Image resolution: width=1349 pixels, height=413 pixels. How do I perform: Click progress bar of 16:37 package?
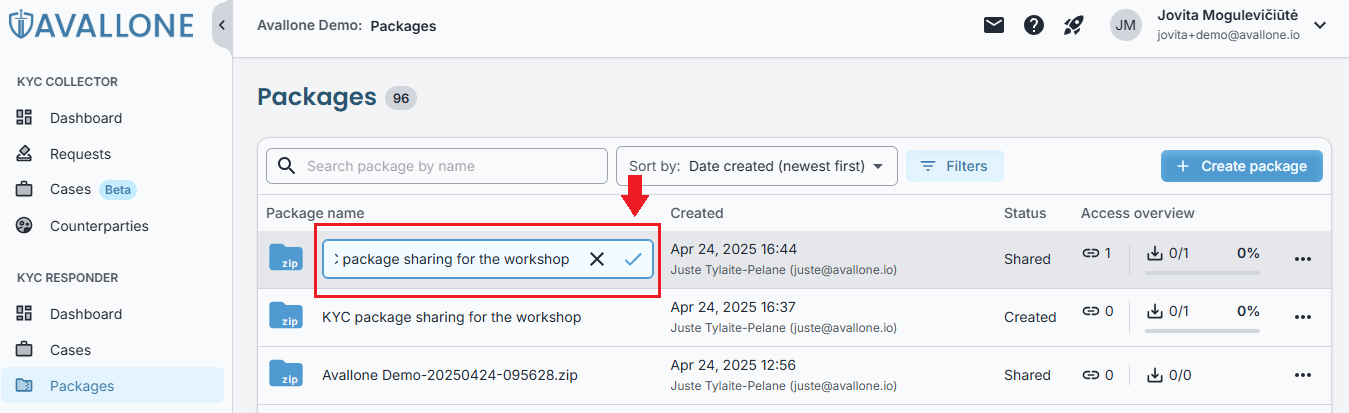(x=1203, y=330)
